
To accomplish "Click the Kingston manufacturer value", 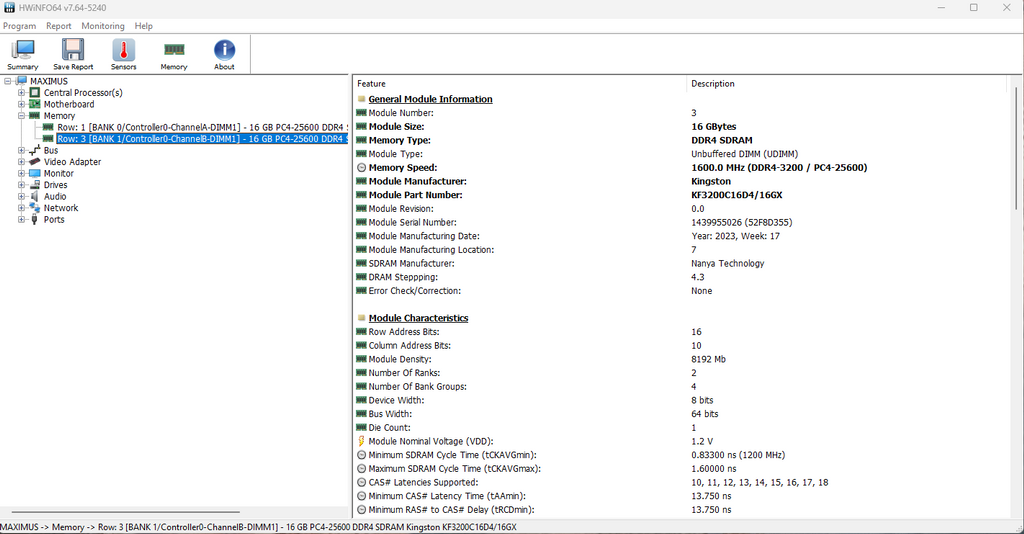I will [711, 181].
